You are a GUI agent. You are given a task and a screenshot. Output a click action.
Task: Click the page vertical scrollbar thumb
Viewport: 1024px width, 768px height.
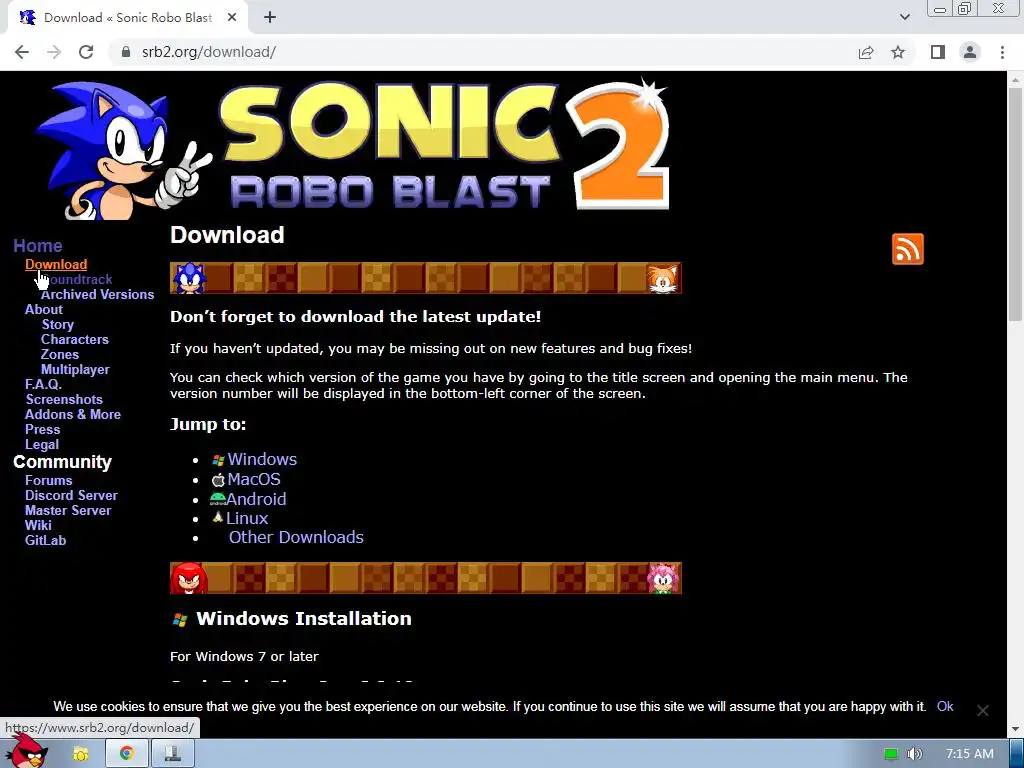pyautogui.click(x=1016, y=204)
